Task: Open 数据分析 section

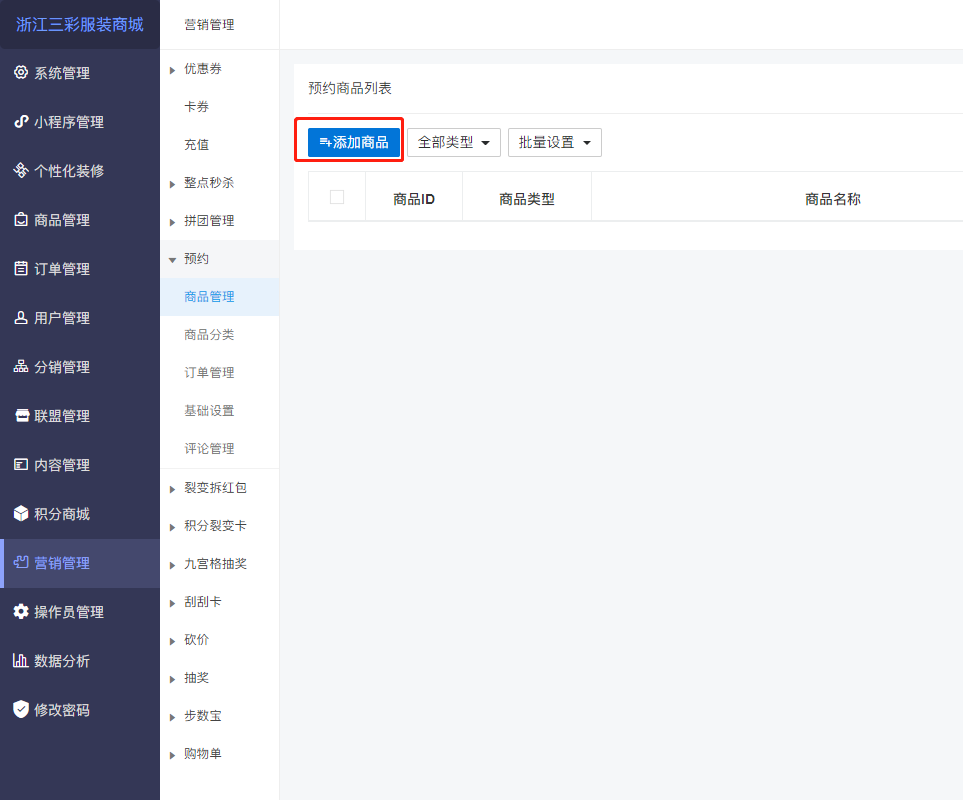Action: click(x=80, y=661)
